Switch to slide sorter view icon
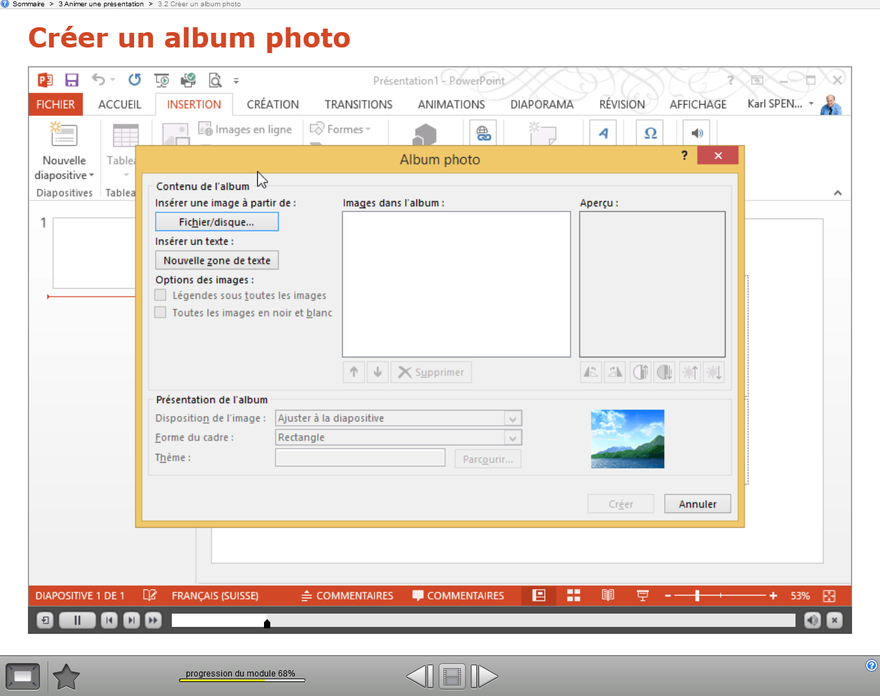The image size is (880, 696). coord(574,596)
